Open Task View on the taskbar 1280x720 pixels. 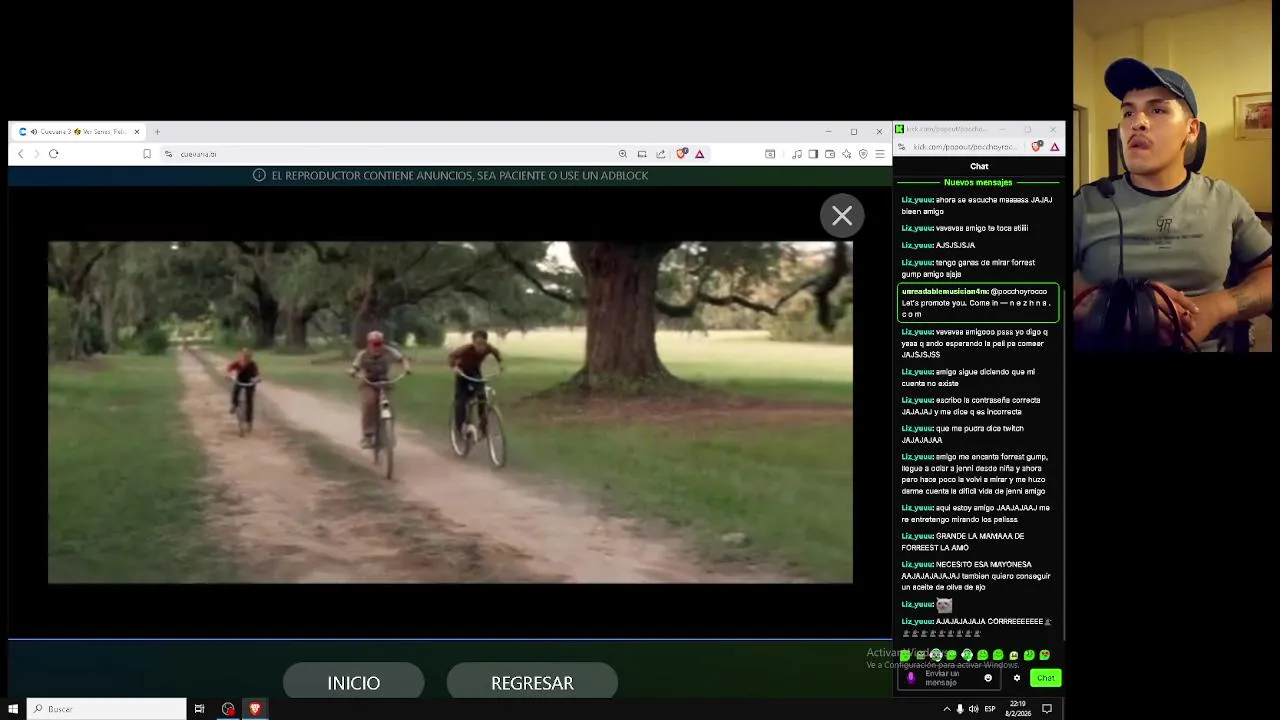tap(199, 709)
